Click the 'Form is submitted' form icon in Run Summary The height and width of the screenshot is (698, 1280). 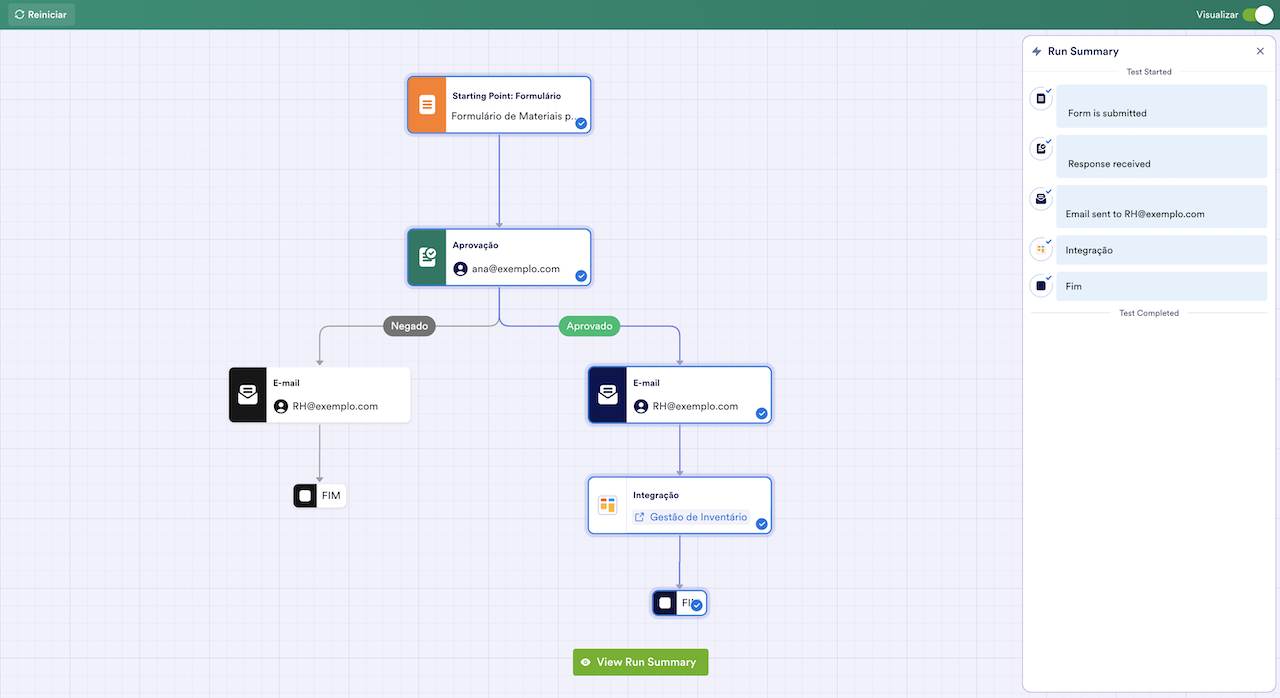coord(1040,99)
